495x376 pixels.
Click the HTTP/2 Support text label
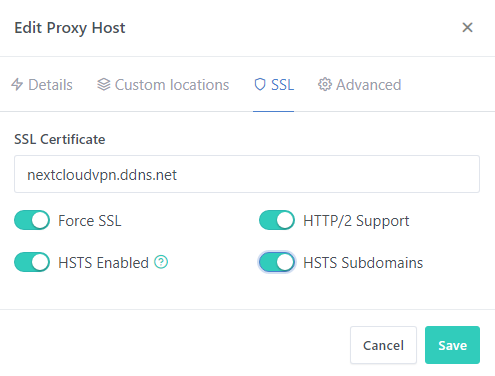click(356, 221)
